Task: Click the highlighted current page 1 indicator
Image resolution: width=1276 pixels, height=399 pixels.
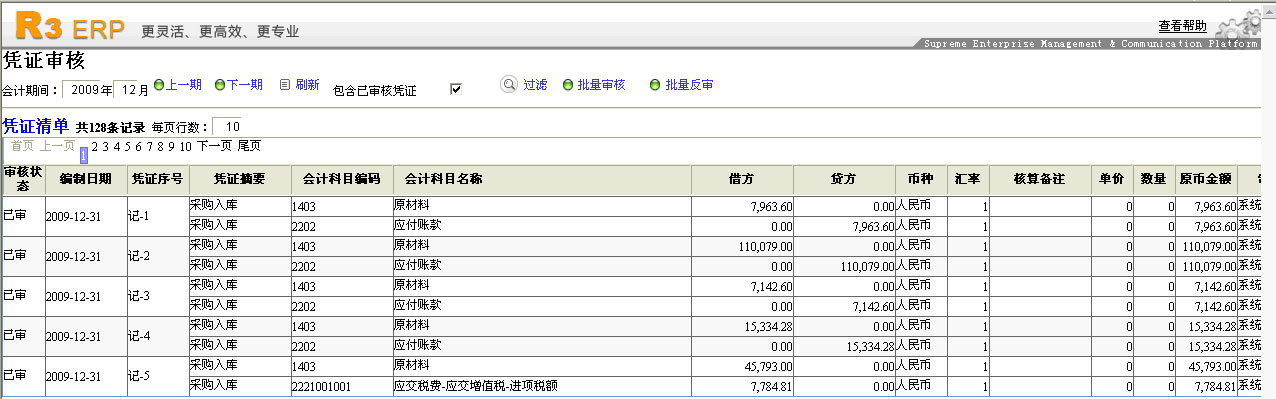Action: (x=84, y=155)
